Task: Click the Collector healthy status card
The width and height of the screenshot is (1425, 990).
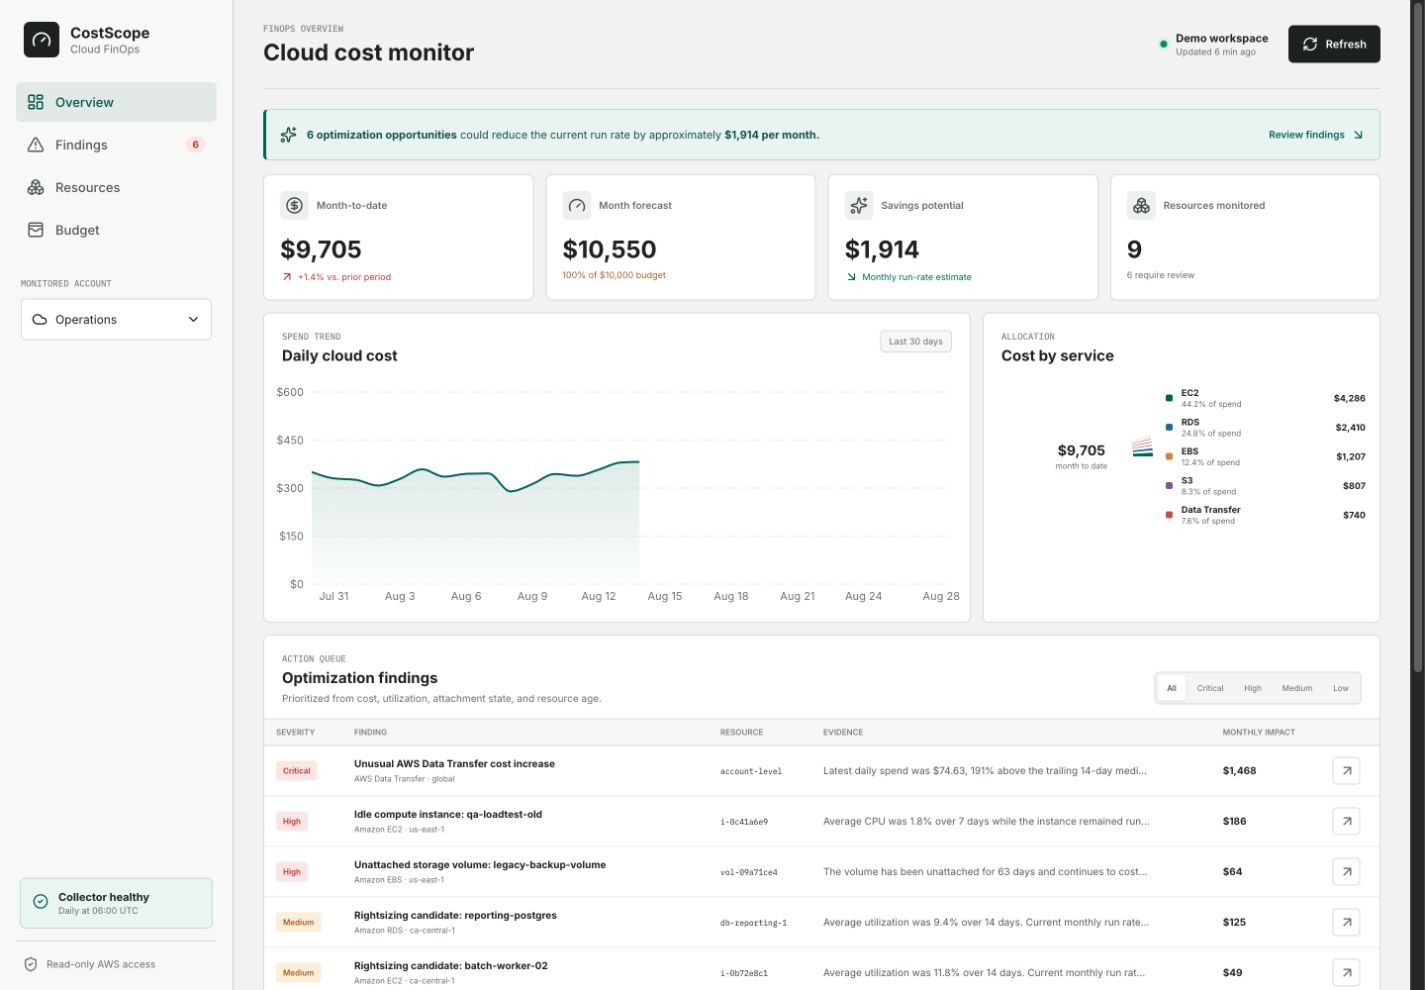Action: tap(116, 903)
